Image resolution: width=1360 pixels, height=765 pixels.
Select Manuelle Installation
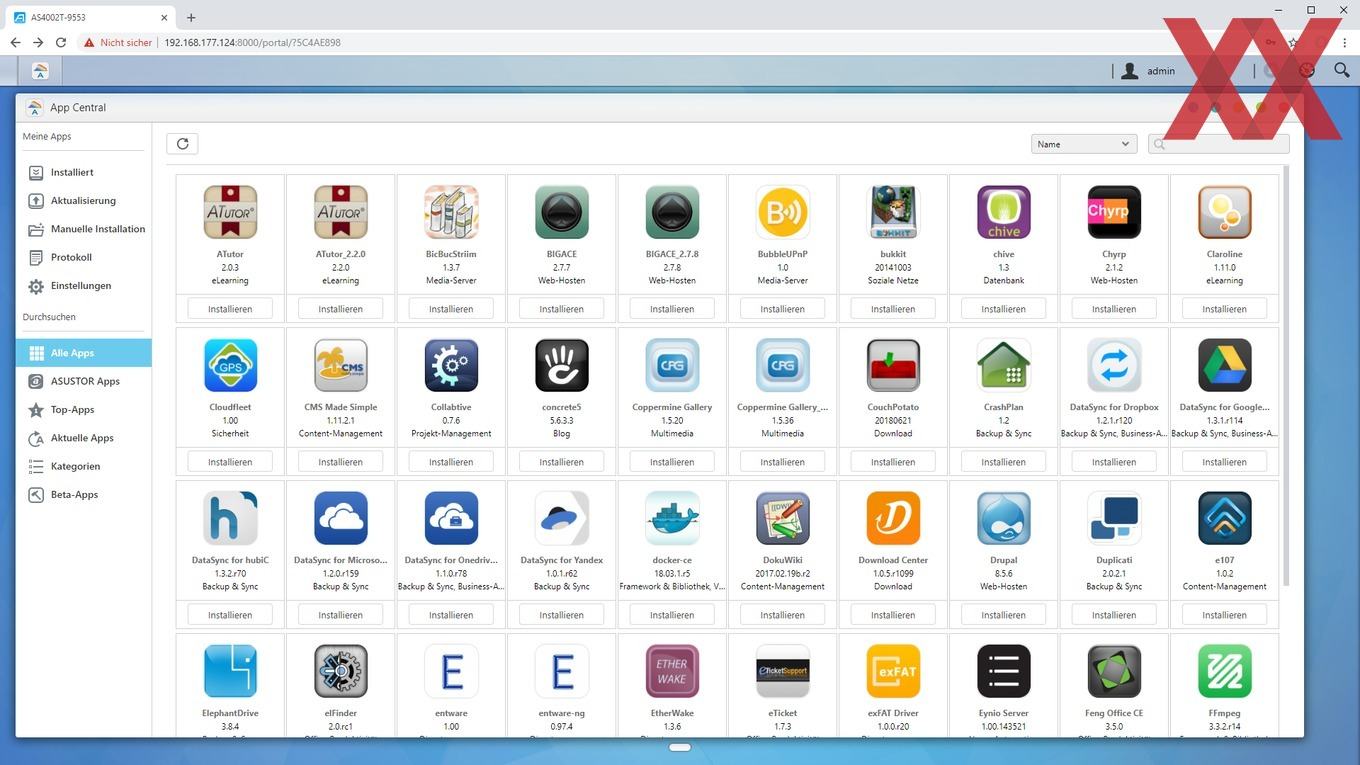click(83, 229)
